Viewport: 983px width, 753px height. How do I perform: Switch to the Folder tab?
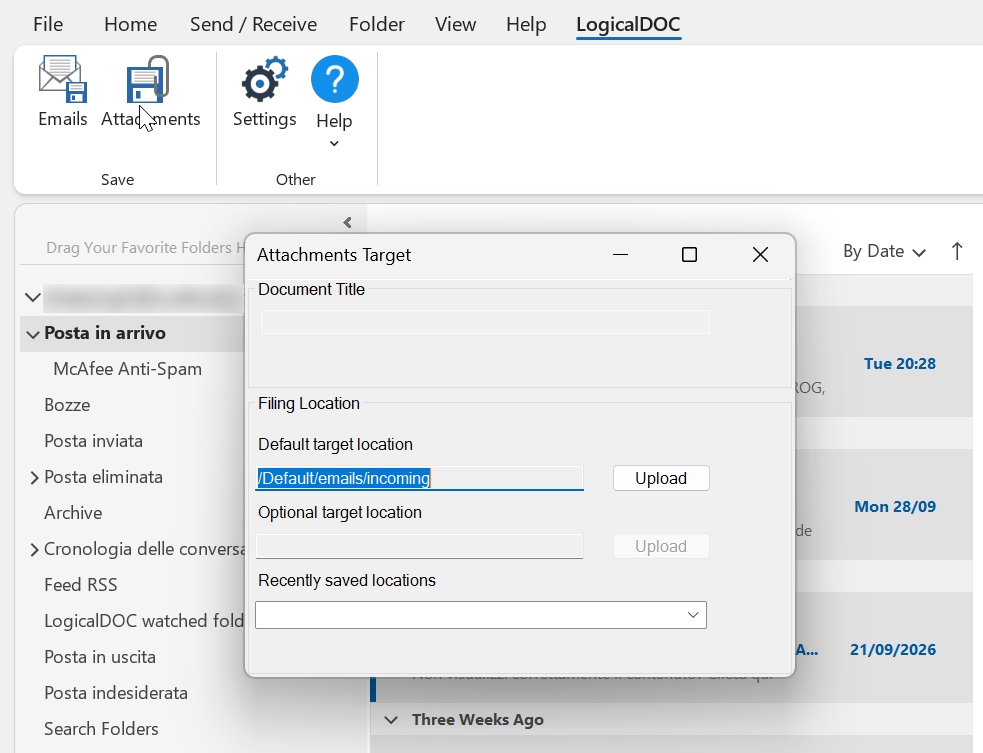click(x=377, y=24)
